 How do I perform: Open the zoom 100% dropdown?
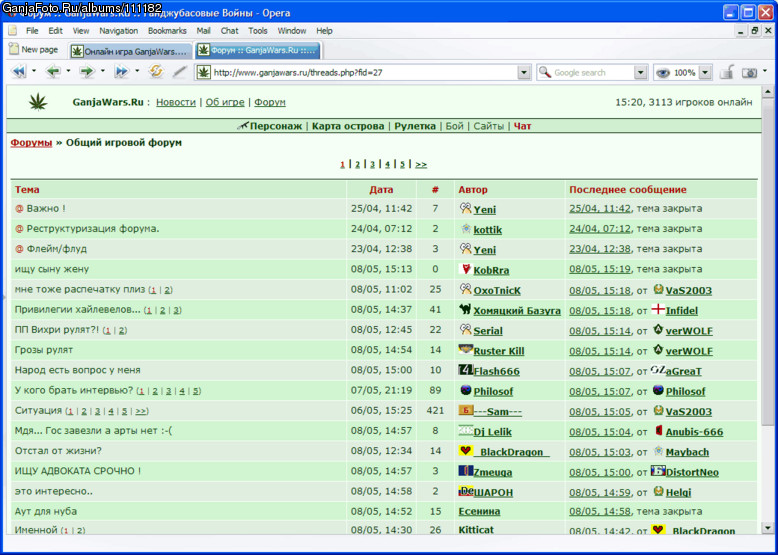705,72
